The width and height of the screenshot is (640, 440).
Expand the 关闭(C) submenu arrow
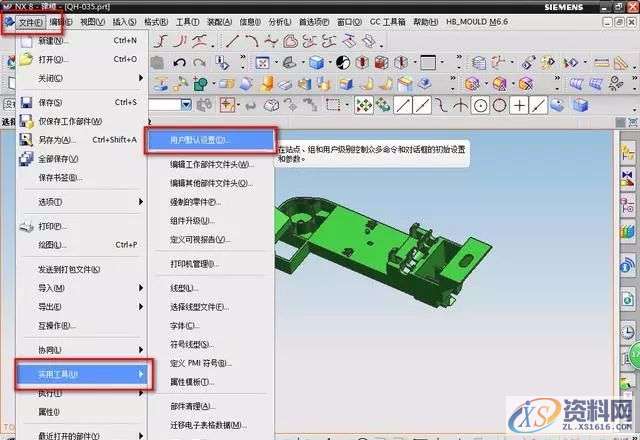141,78
